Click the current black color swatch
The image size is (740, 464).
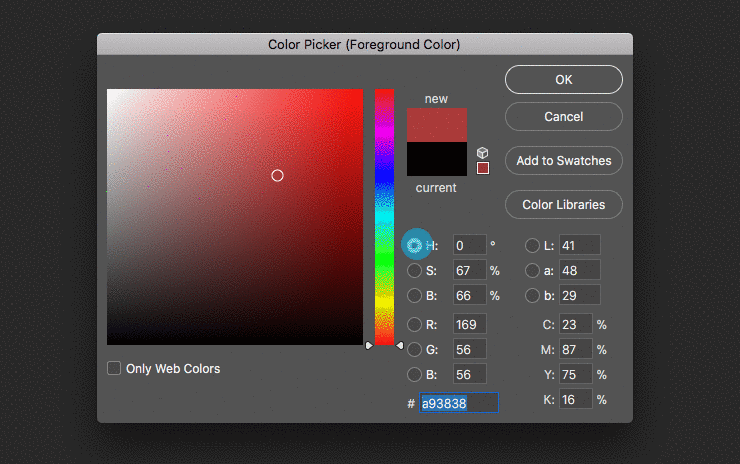pos(437,159)
